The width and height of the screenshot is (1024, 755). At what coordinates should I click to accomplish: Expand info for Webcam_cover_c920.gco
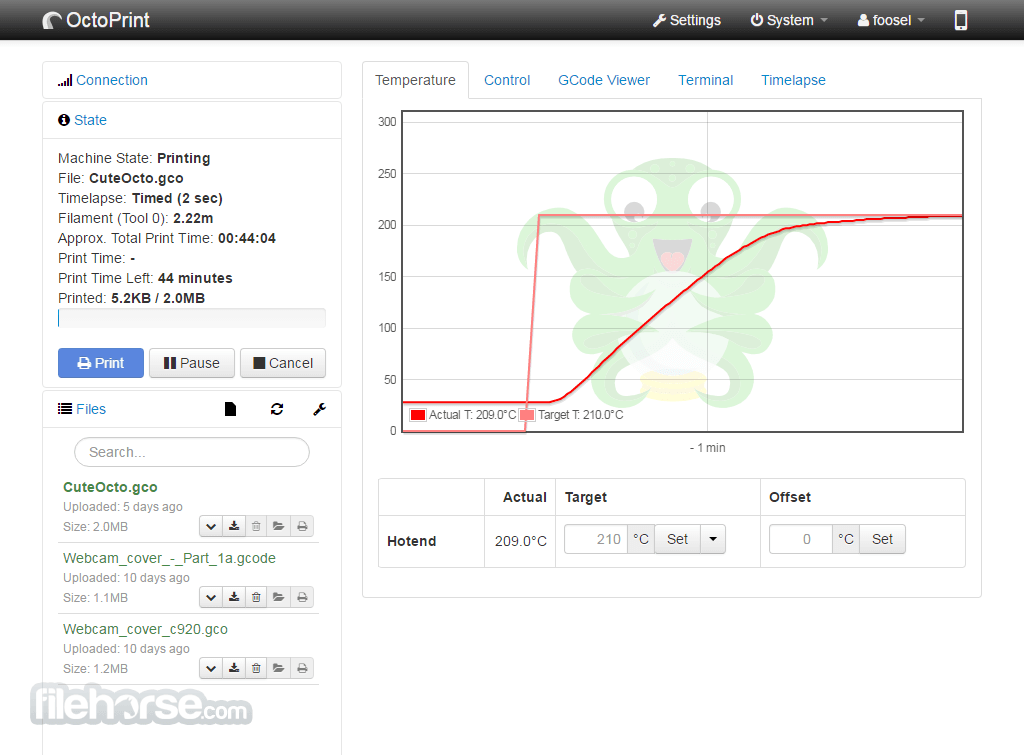tap(211, 668)
